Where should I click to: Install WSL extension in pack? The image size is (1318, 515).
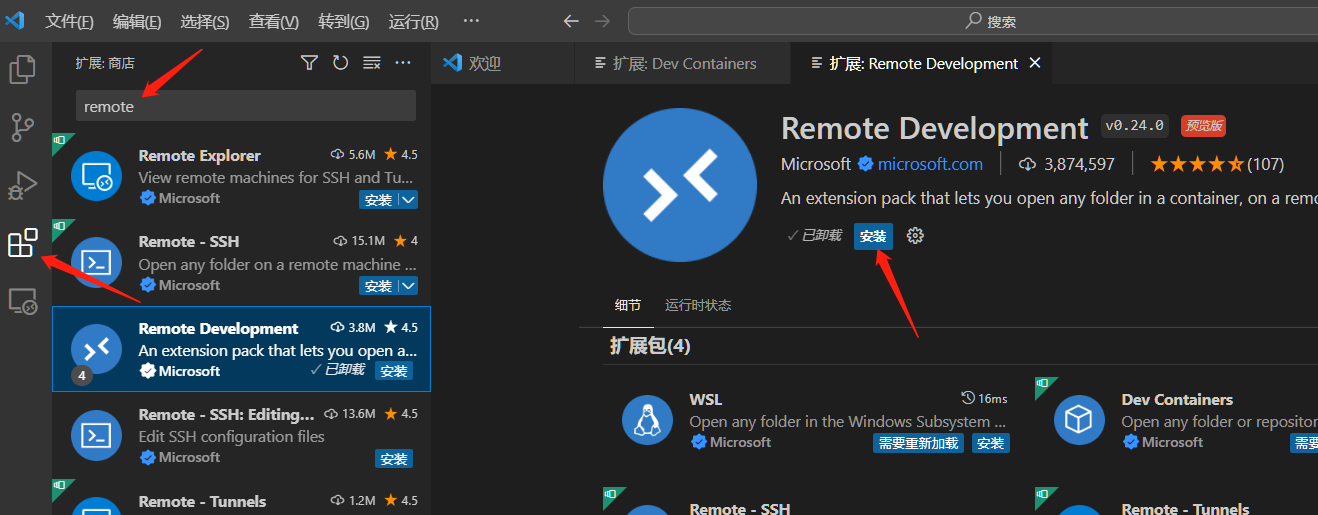click(x=990, y=443)
